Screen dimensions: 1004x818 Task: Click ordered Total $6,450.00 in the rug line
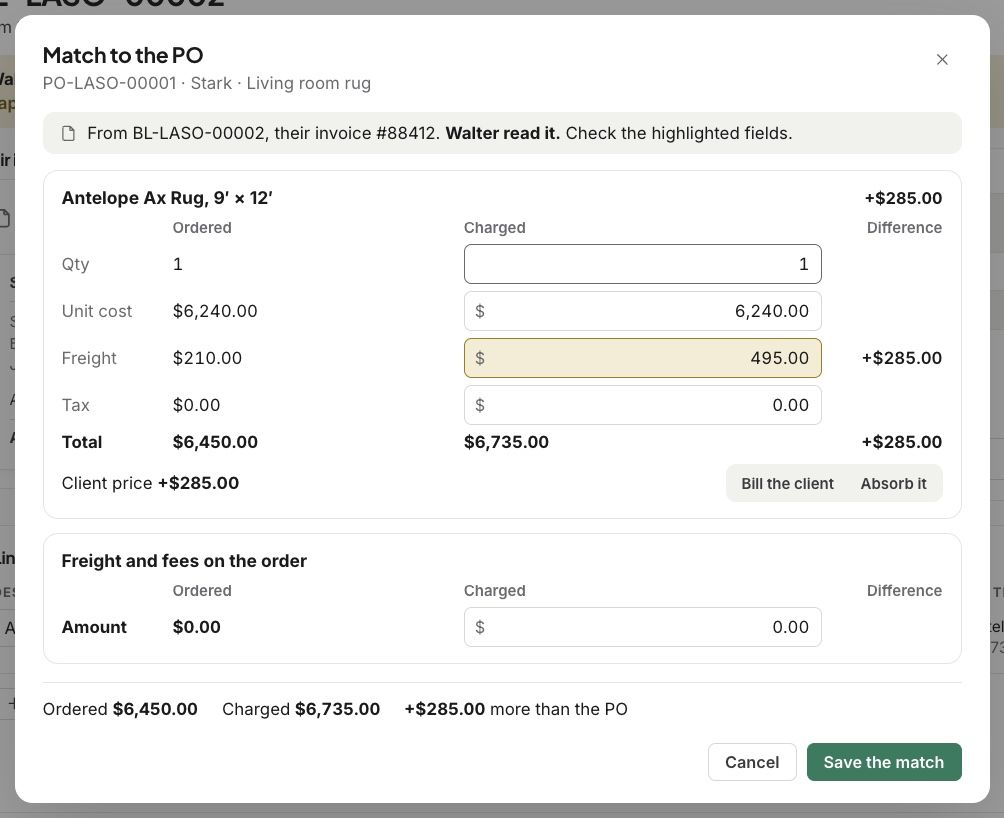coord(215,442)
